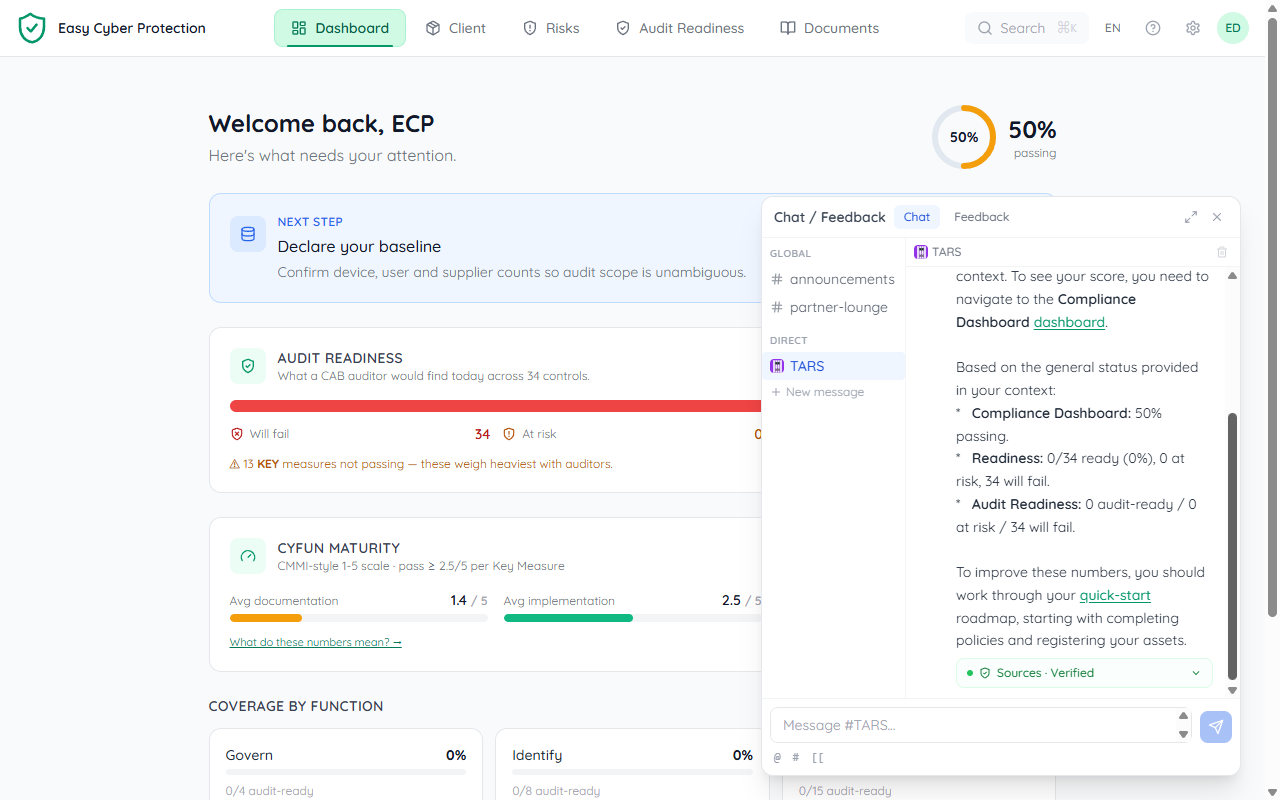
Task: Delete conversation with trash icon
Action: 1221,252
